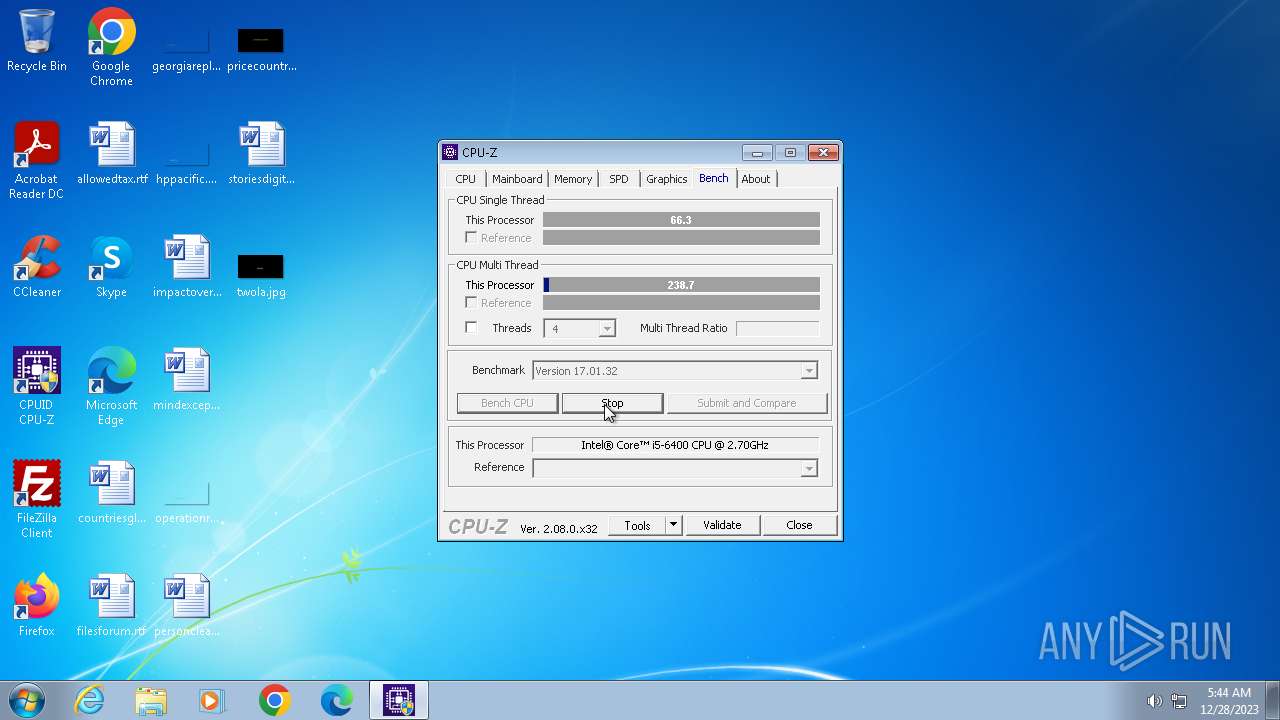The width and height of the screenshot is (1280, 720).
Task: Switch to the SPD tab
Action: pos(619,179)
